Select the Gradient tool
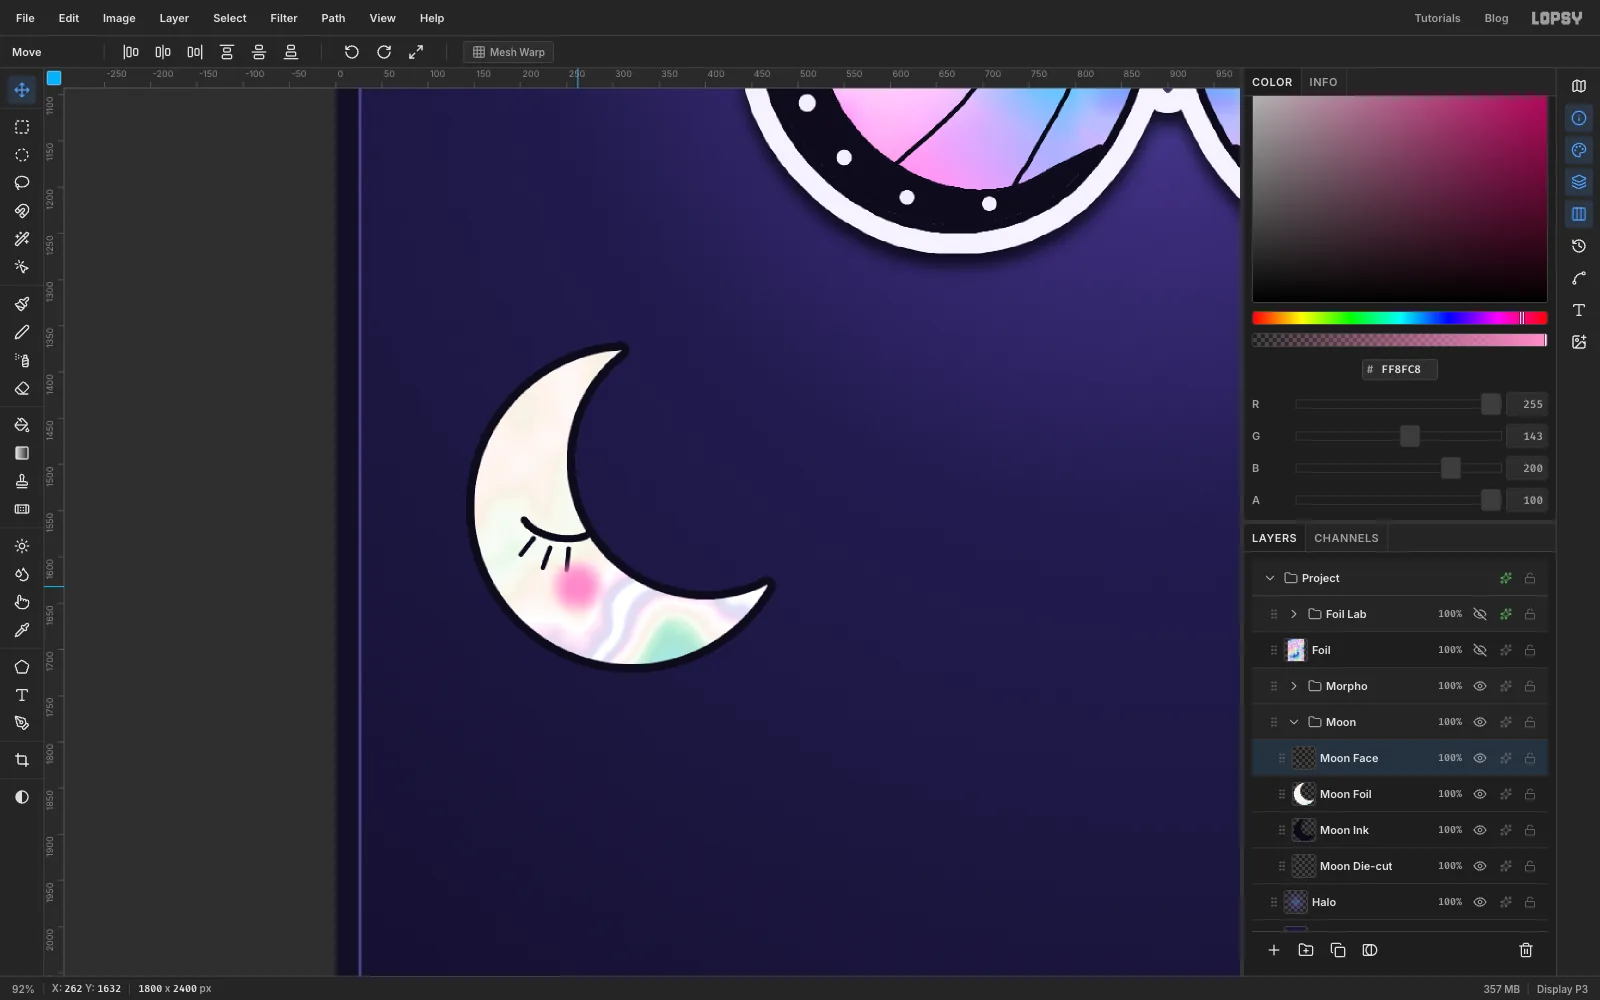This screenshot has height=1000, width=1600. 22,453
